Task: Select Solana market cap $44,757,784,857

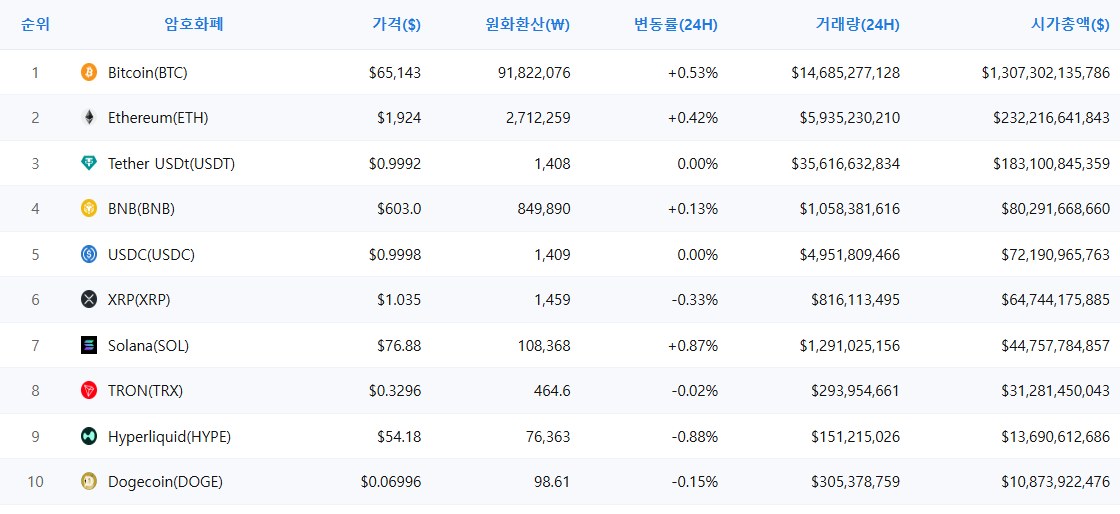Action: (1056, 346)
